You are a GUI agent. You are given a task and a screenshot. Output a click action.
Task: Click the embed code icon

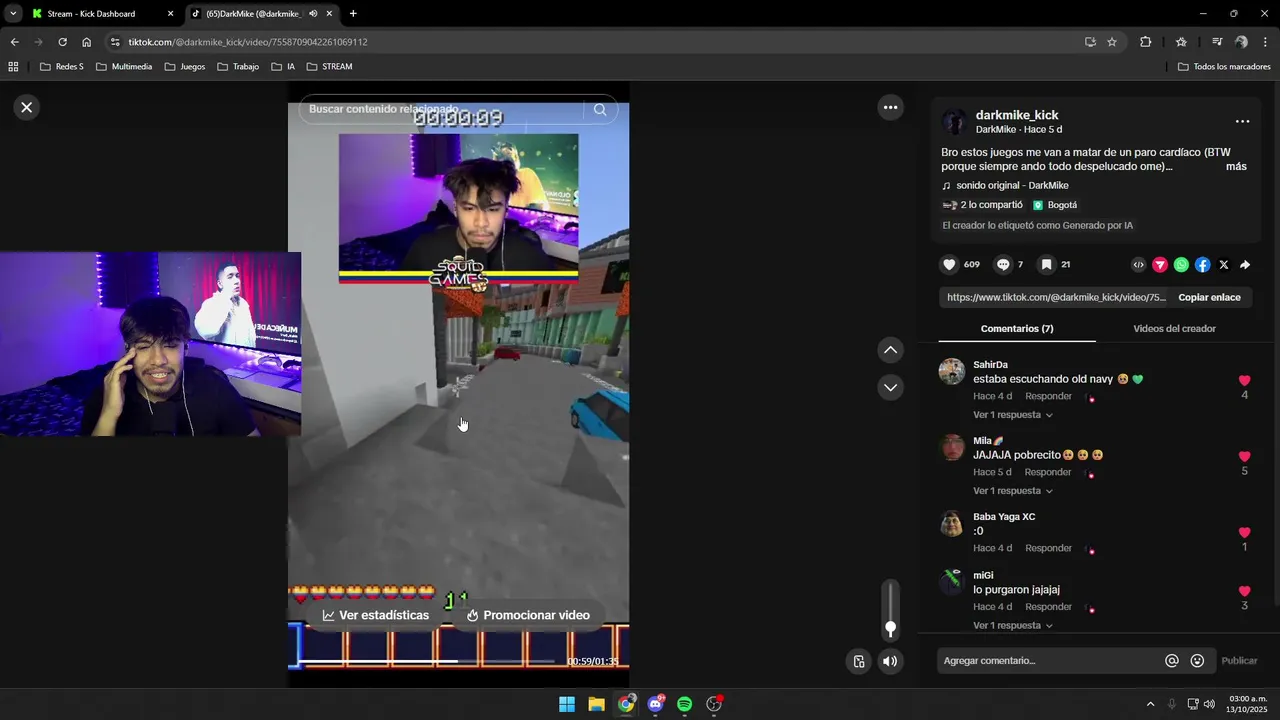[1138, 265]
